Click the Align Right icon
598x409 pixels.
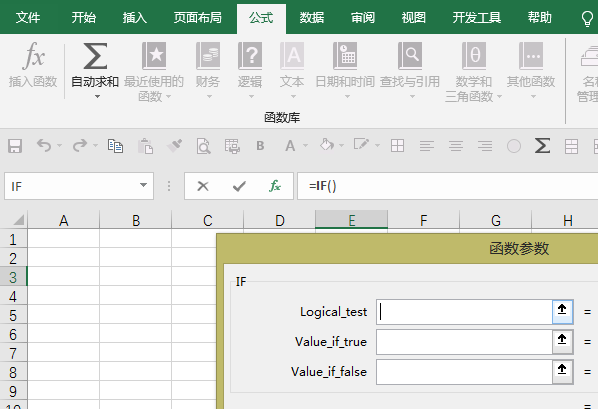pyautogui.click(x=485, y=146)
